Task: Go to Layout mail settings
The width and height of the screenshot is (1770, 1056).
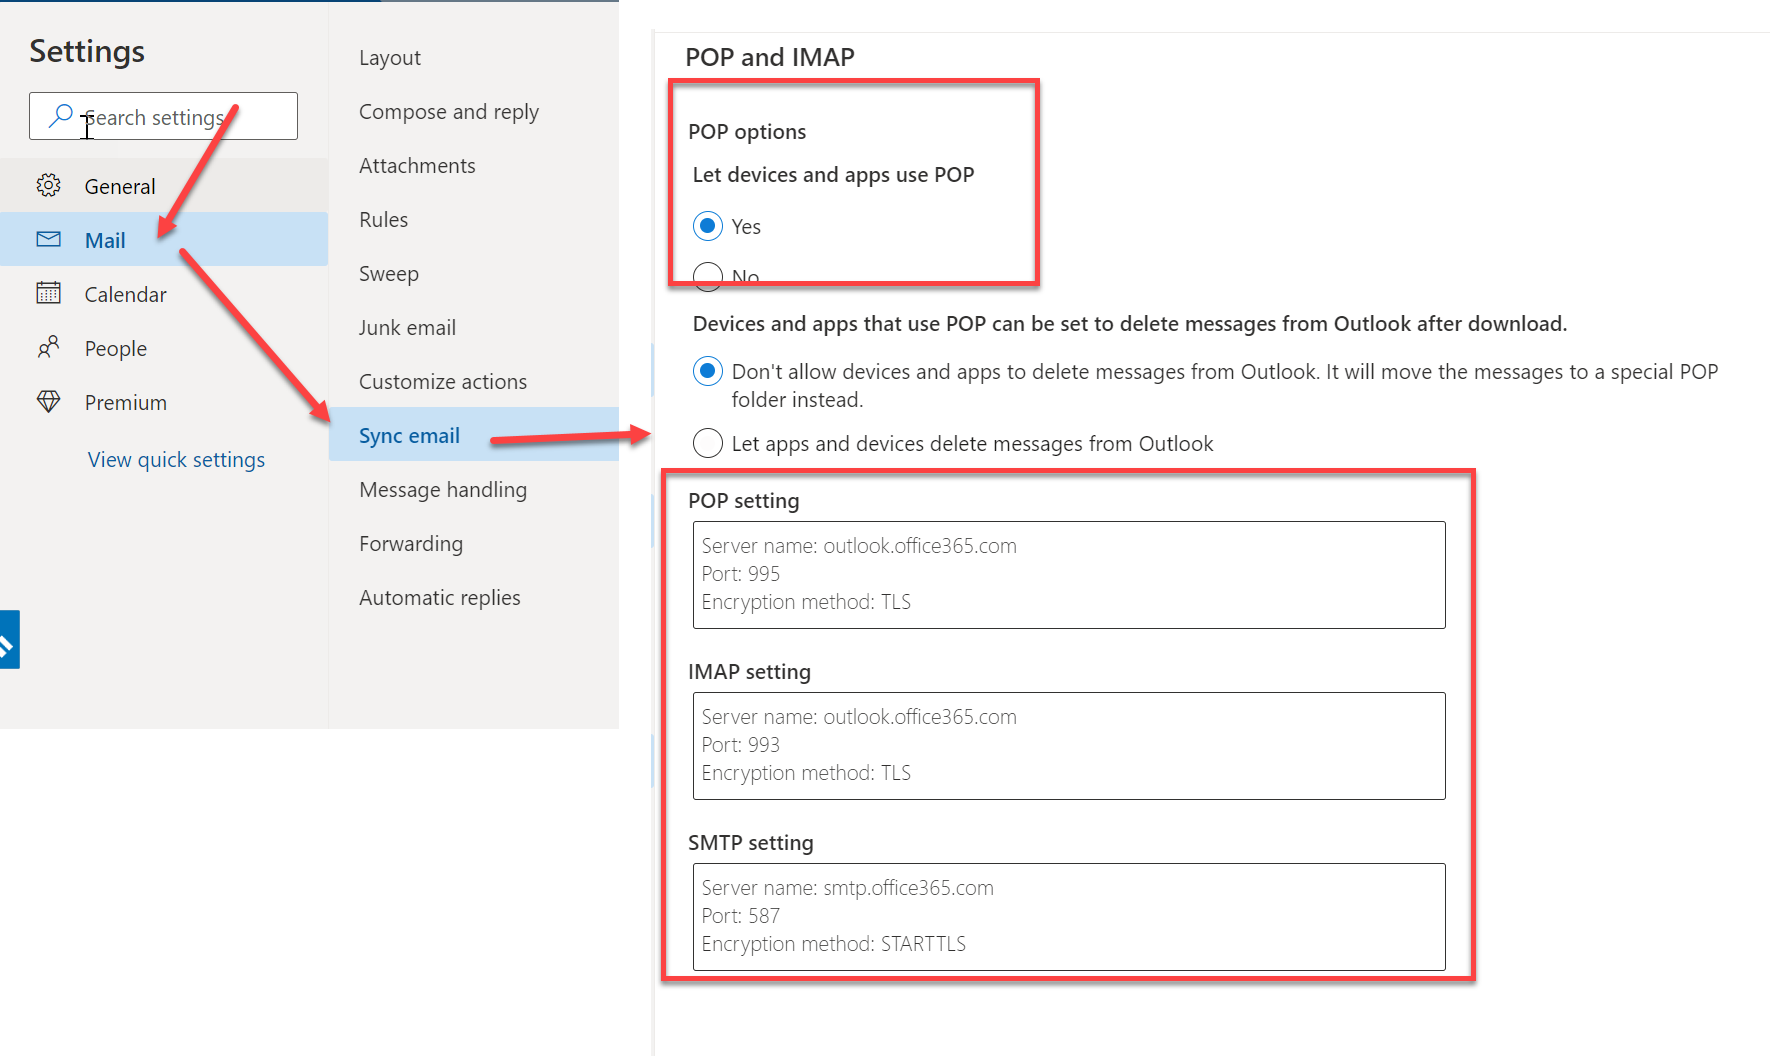Action: 474,58
